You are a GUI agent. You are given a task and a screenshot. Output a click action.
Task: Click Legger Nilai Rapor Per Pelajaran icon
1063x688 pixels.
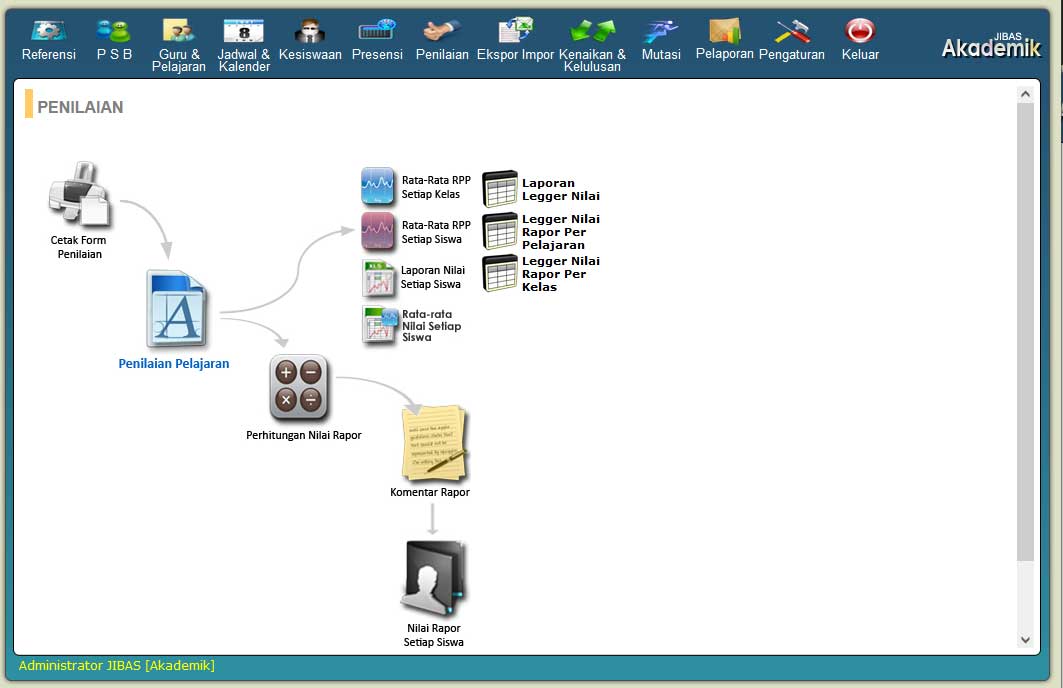click(500, 231)
